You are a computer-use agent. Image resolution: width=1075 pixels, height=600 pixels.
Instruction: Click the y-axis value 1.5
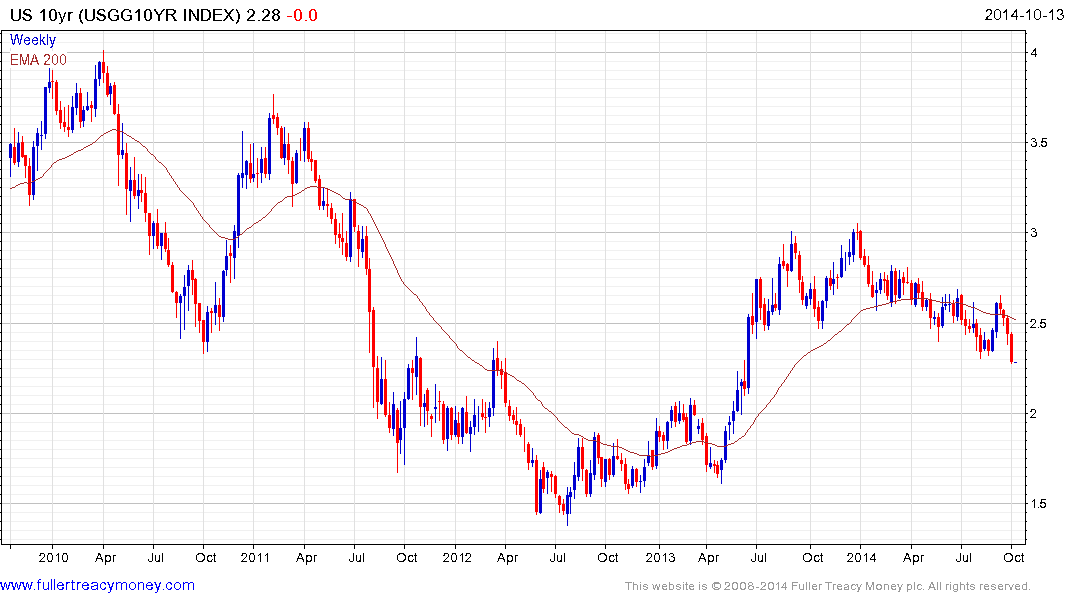click(x=1039, y=503)
